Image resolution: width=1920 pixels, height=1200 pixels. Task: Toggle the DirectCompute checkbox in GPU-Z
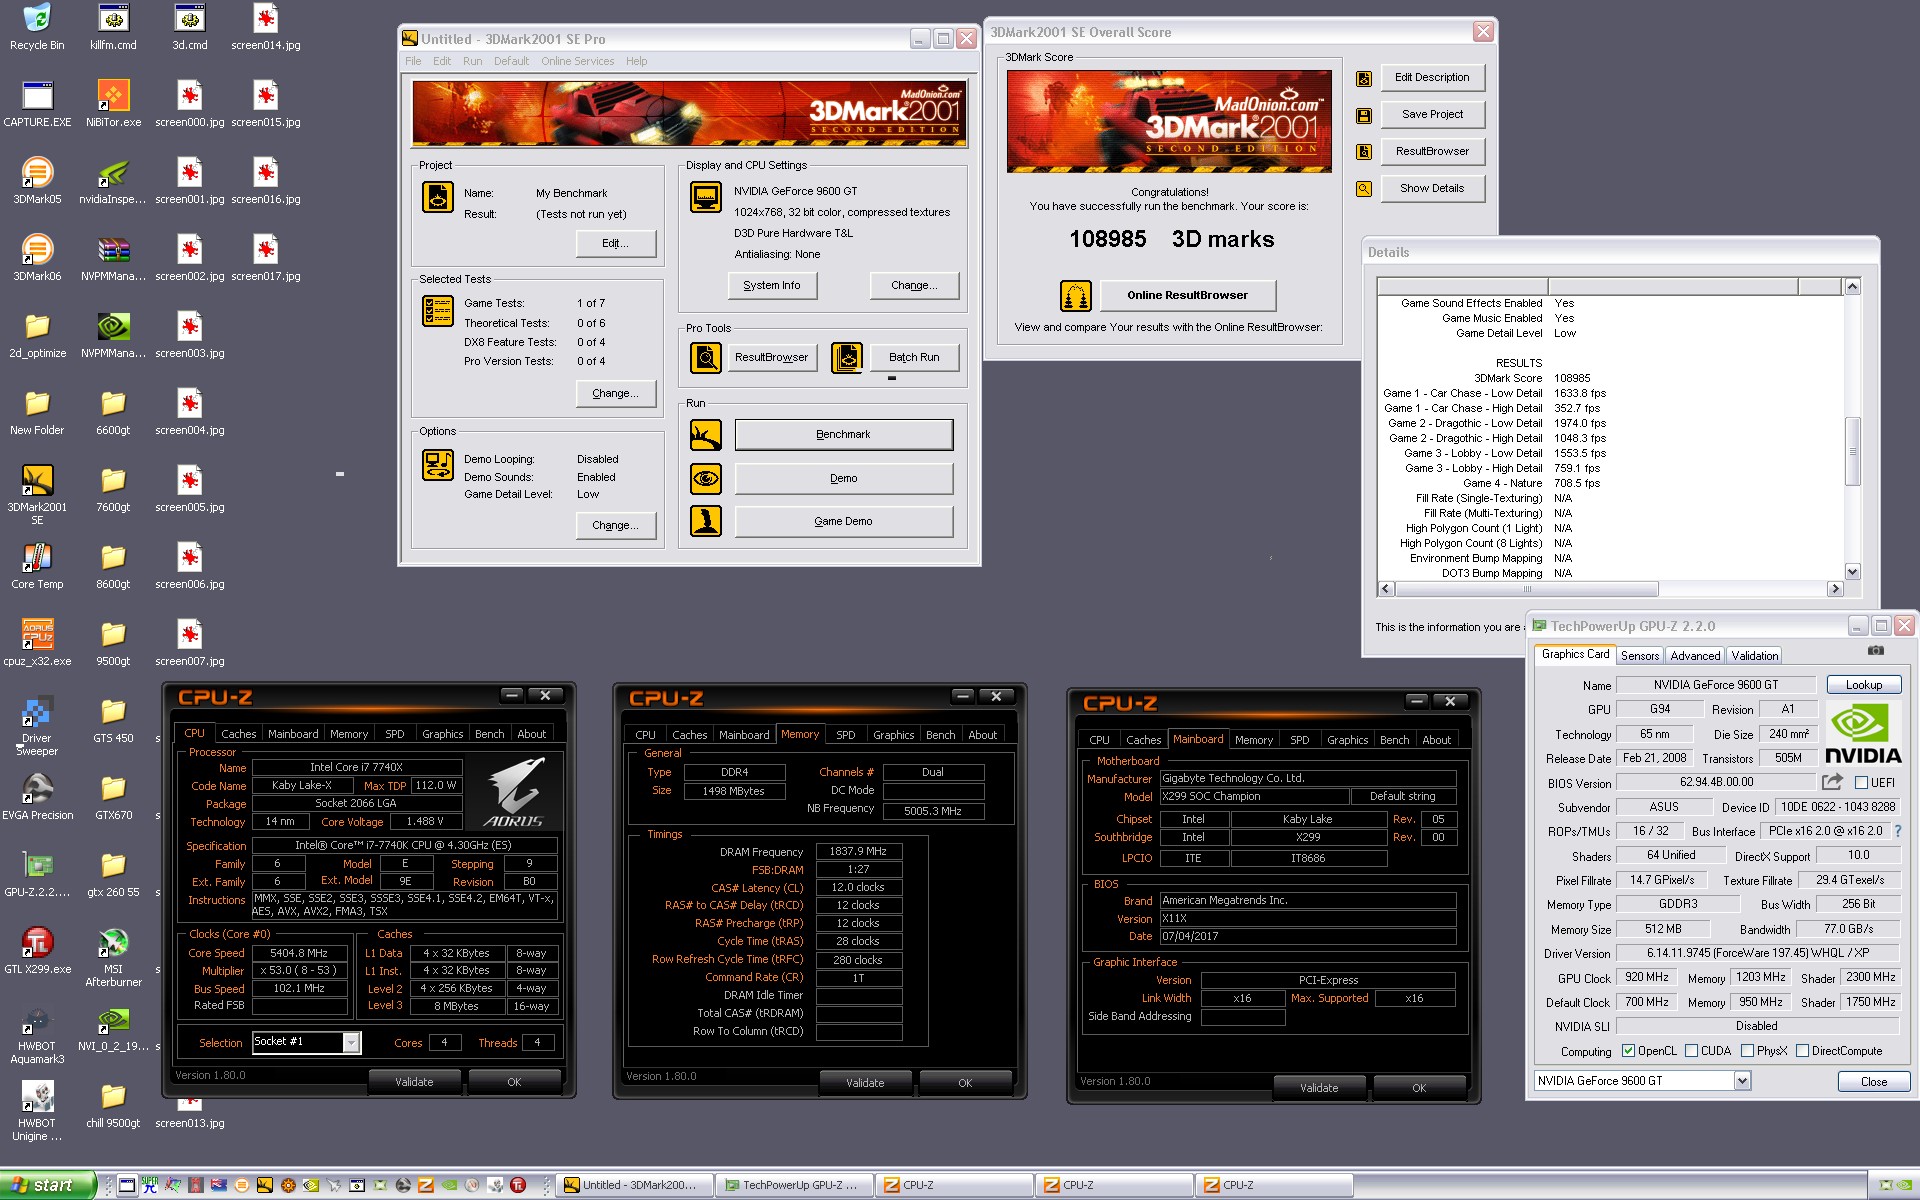(x=1802, y=1051)
